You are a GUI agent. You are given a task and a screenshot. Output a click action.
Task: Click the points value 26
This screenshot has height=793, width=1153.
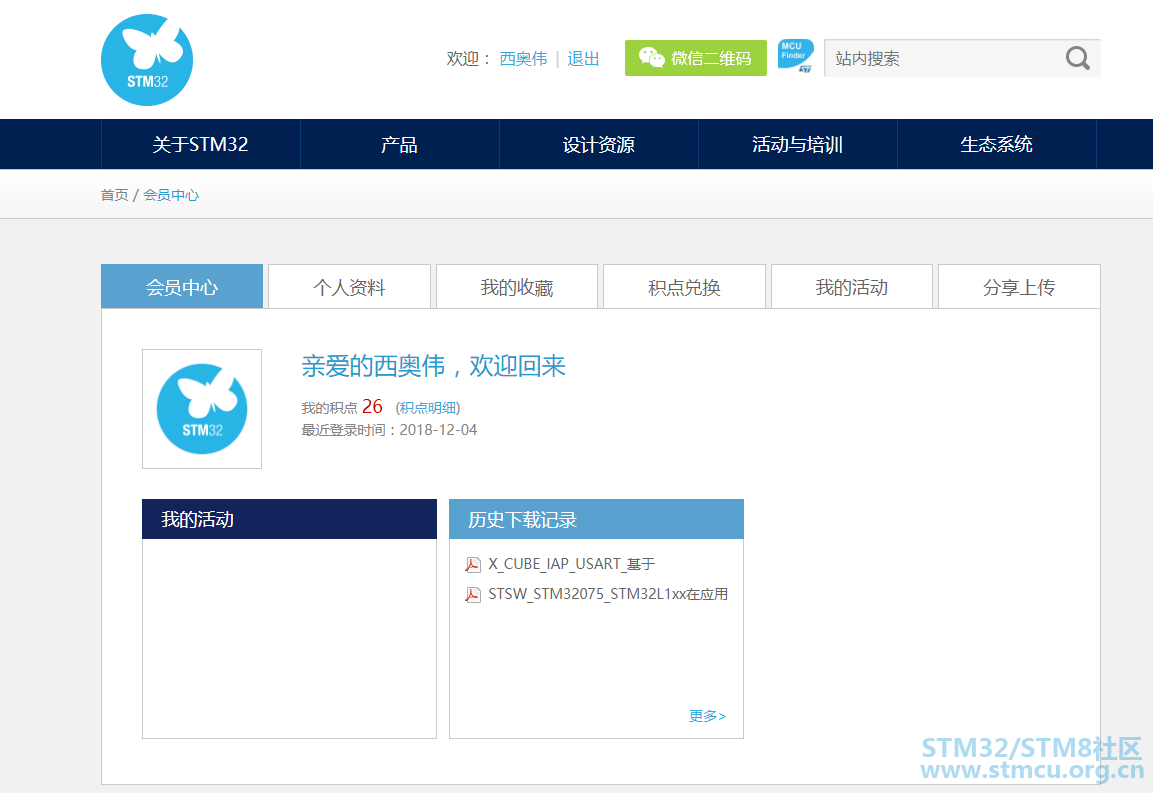(x=372, y=406)
